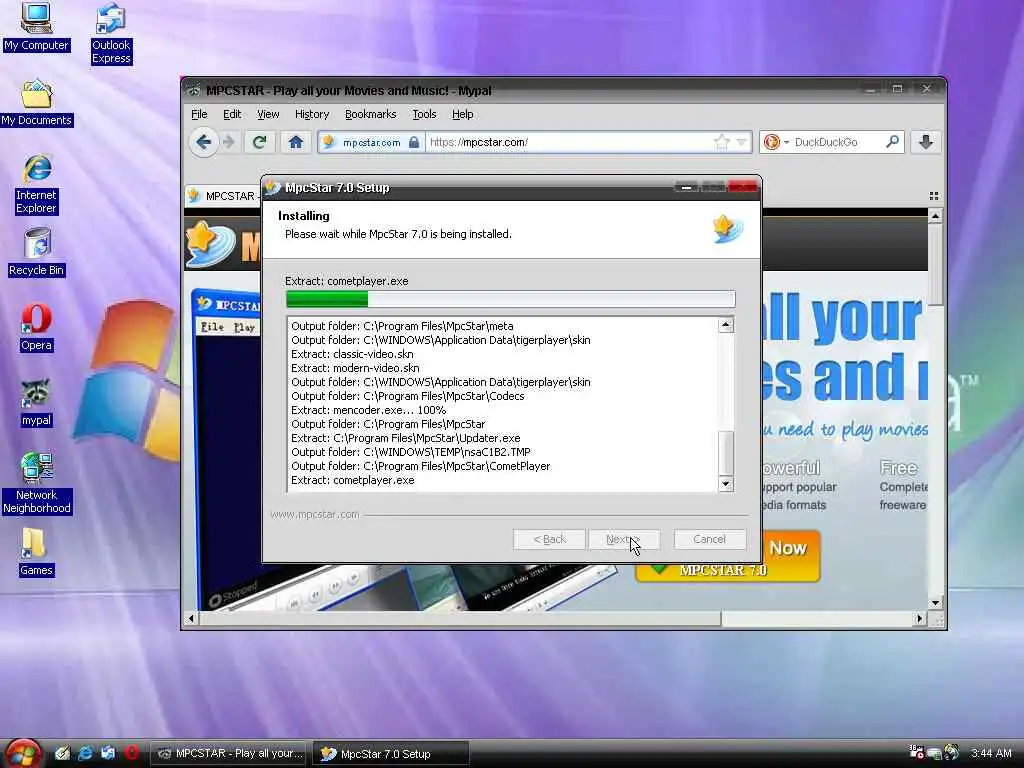Viewport: 1024px width, 768px height.
Task: Select the MPCSTAR browser tab
Action: [222, 196]
